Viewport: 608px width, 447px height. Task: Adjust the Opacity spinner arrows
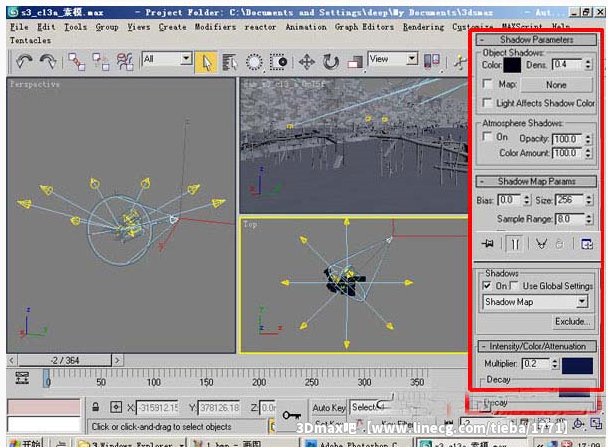588,139
